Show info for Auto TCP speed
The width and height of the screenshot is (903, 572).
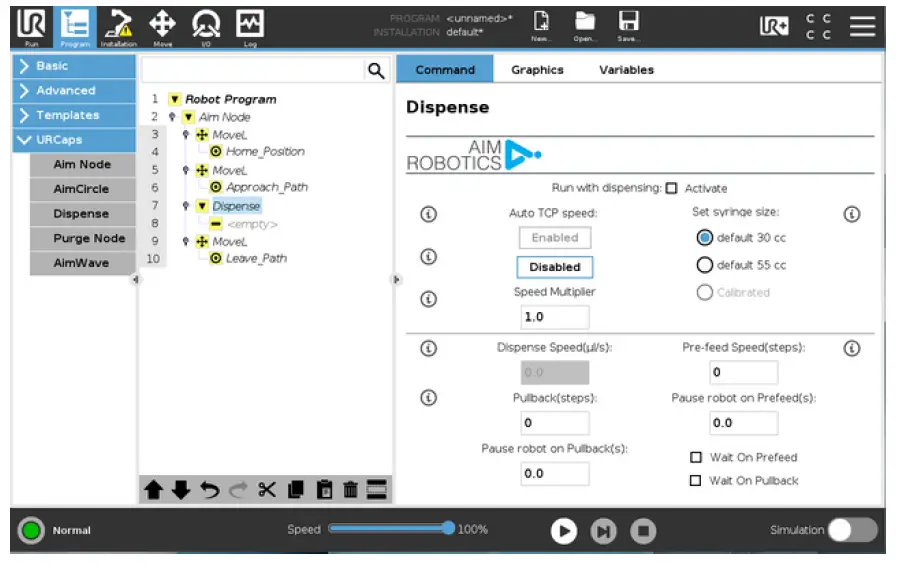(428, 214)
